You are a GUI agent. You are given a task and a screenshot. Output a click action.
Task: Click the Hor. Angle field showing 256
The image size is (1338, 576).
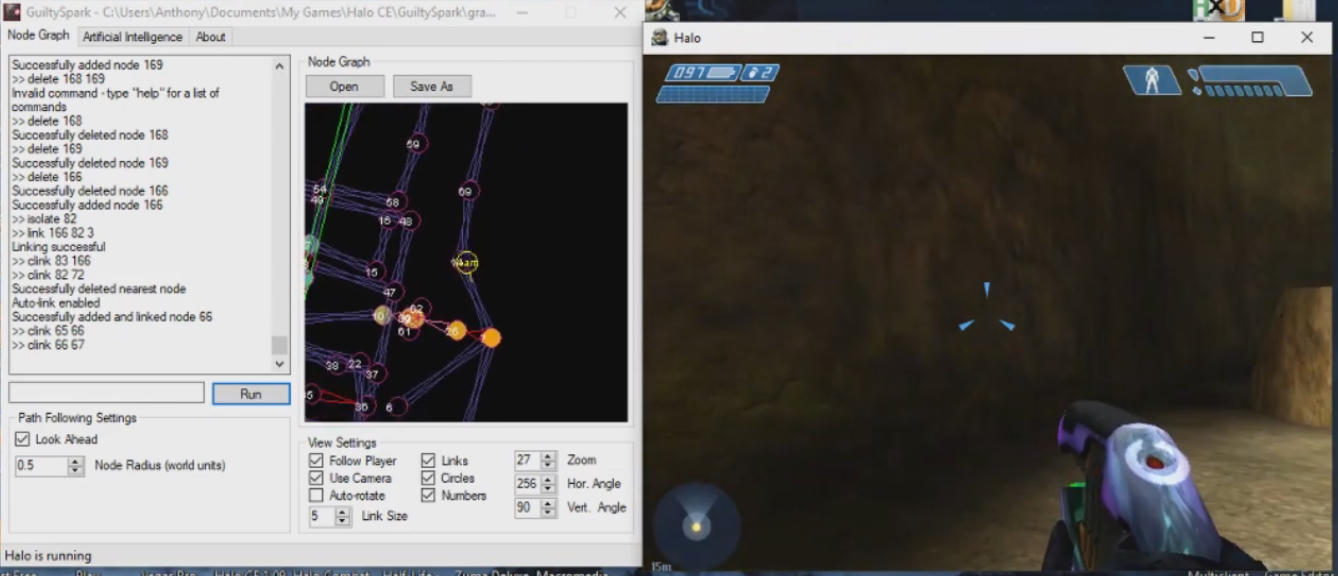(527, 484)
